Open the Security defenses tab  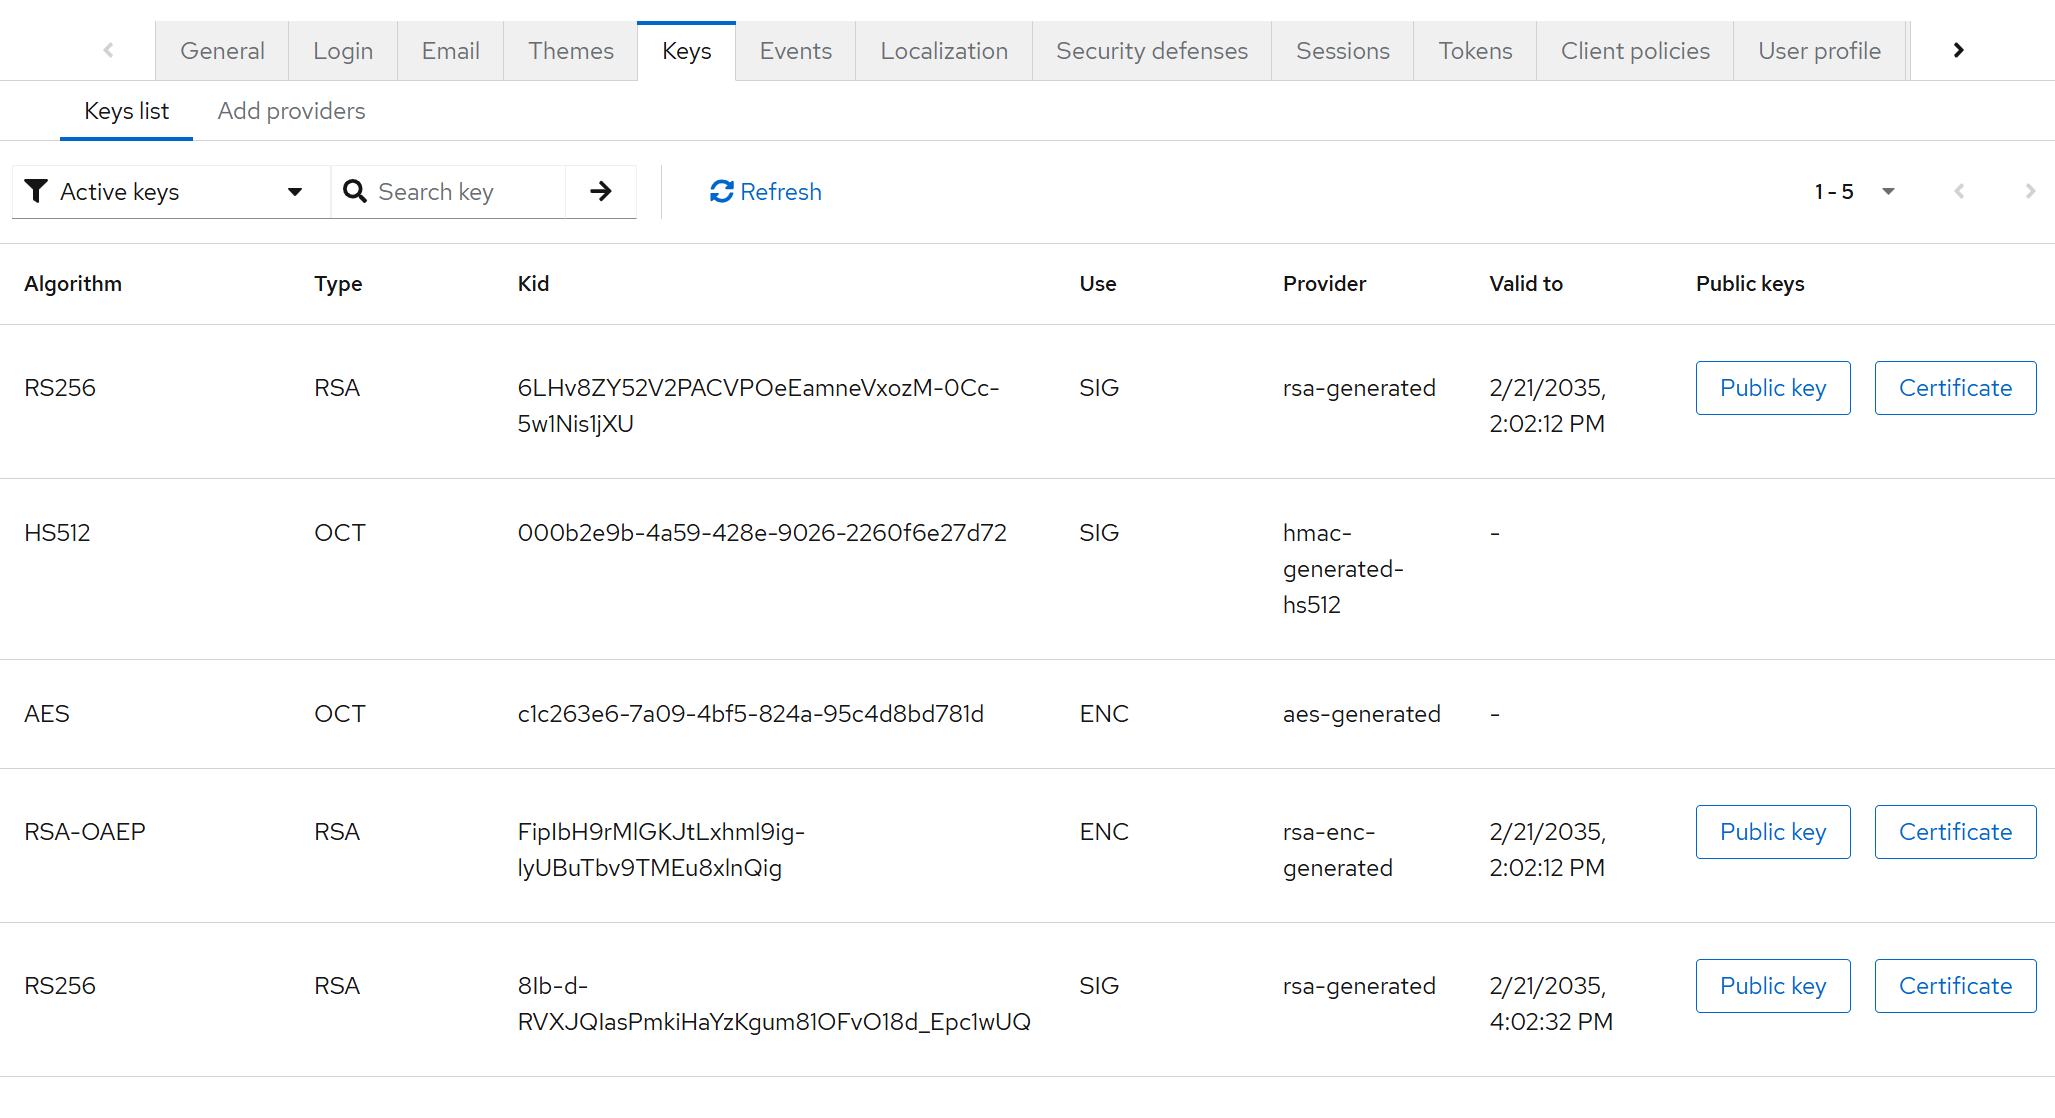pos(1151,51)
